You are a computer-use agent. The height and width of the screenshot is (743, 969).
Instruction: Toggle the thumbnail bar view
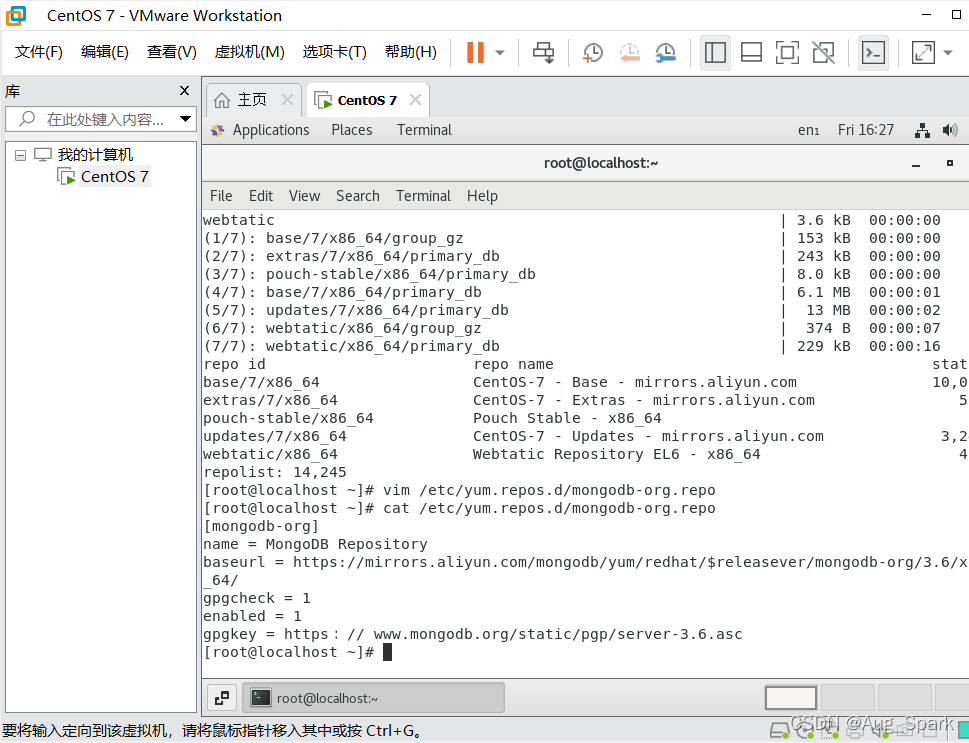point(751,53)
